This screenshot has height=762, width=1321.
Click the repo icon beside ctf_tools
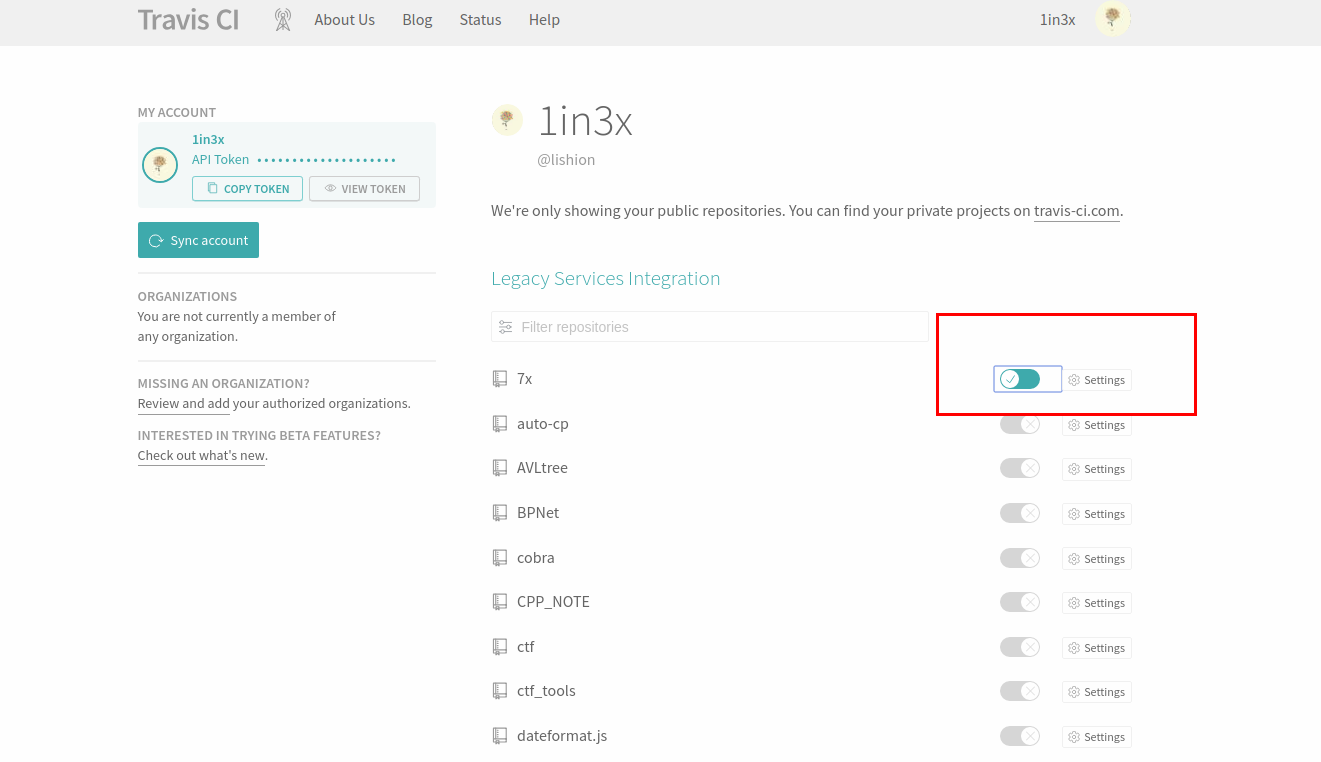tap(500, 691)
